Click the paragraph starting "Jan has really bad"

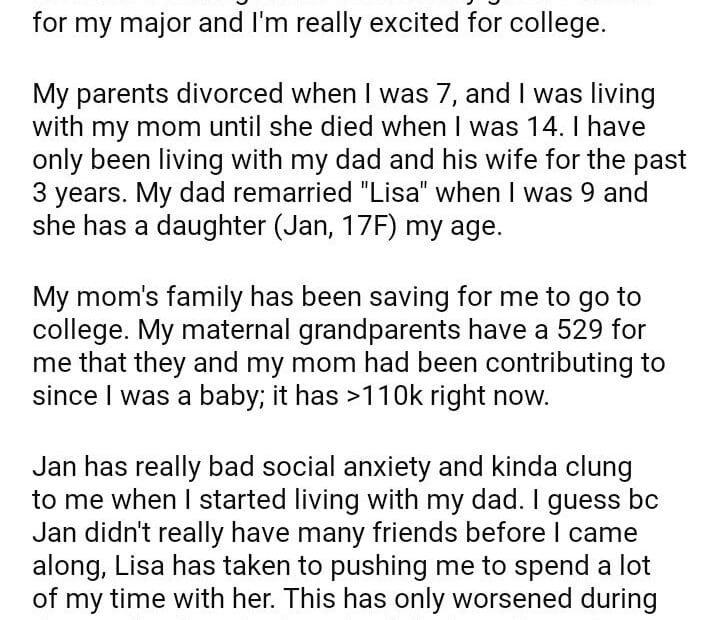(340, 532)
